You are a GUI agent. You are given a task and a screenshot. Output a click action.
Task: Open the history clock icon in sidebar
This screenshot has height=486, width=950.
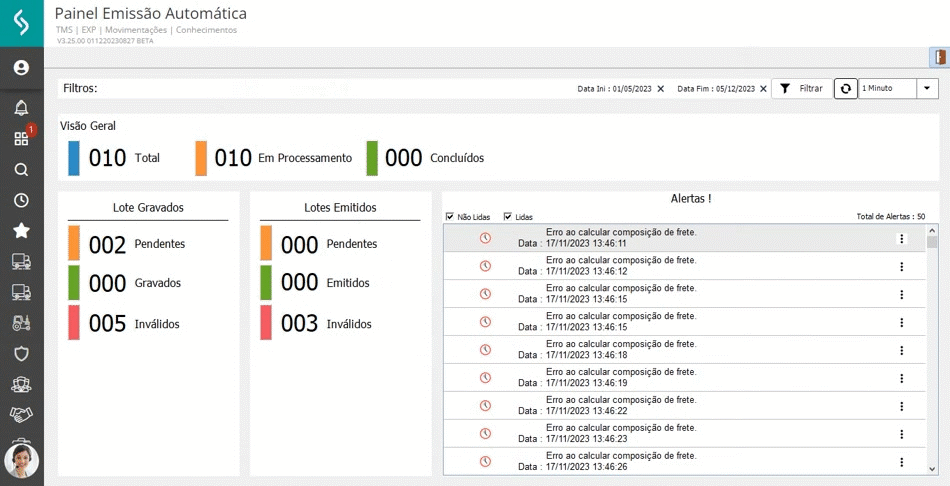[21, 200]
